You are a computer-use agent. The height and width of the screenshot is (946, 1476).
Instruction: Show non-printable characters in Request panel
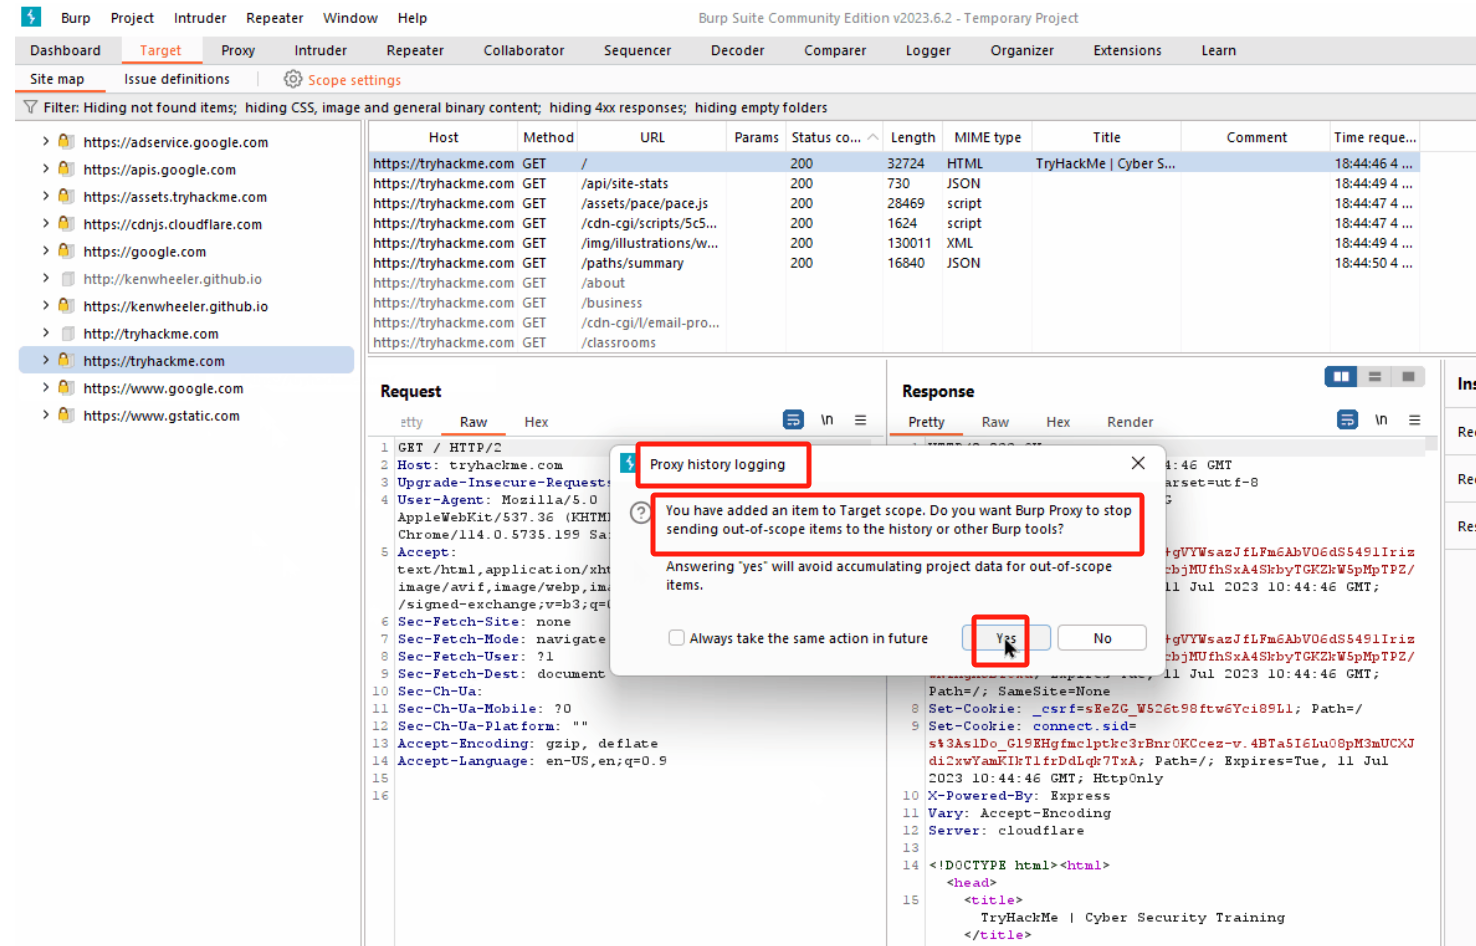point(827,420)
